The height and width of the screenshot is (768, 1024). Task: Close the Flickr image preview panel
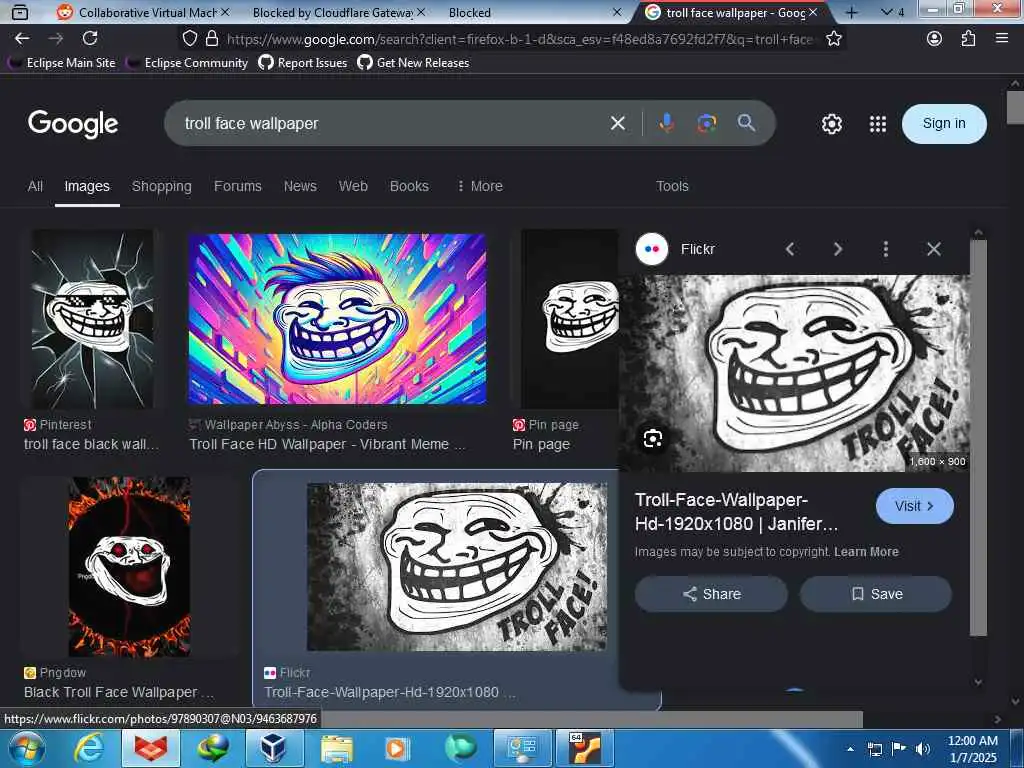pos(934,249)
